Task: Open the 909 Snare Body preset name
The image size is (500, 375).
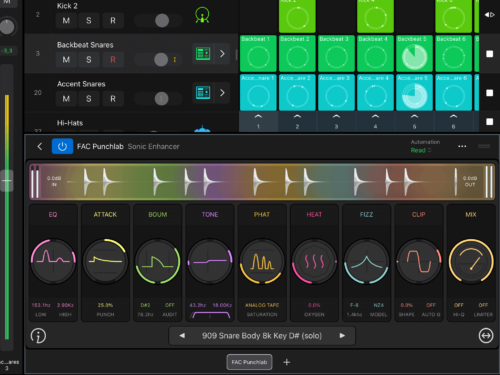Action: [x=262, y=336]
